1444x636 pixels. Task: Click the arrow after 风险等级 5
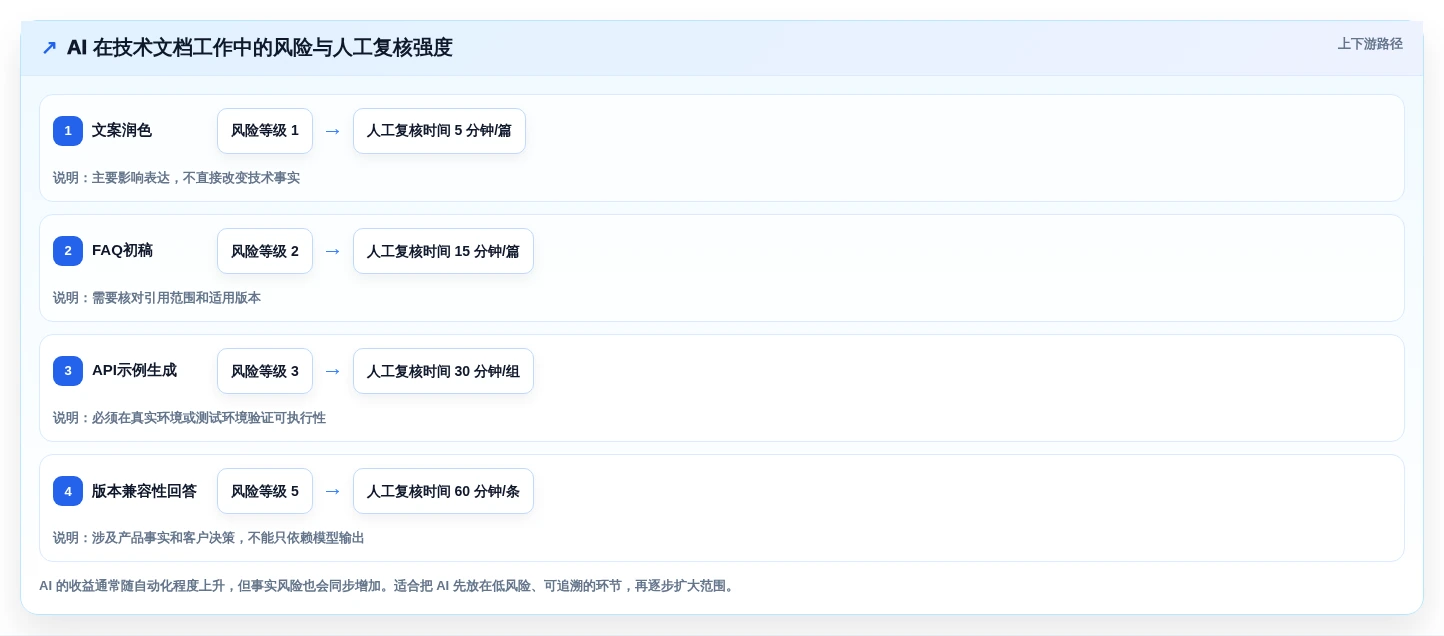point(333,491)
